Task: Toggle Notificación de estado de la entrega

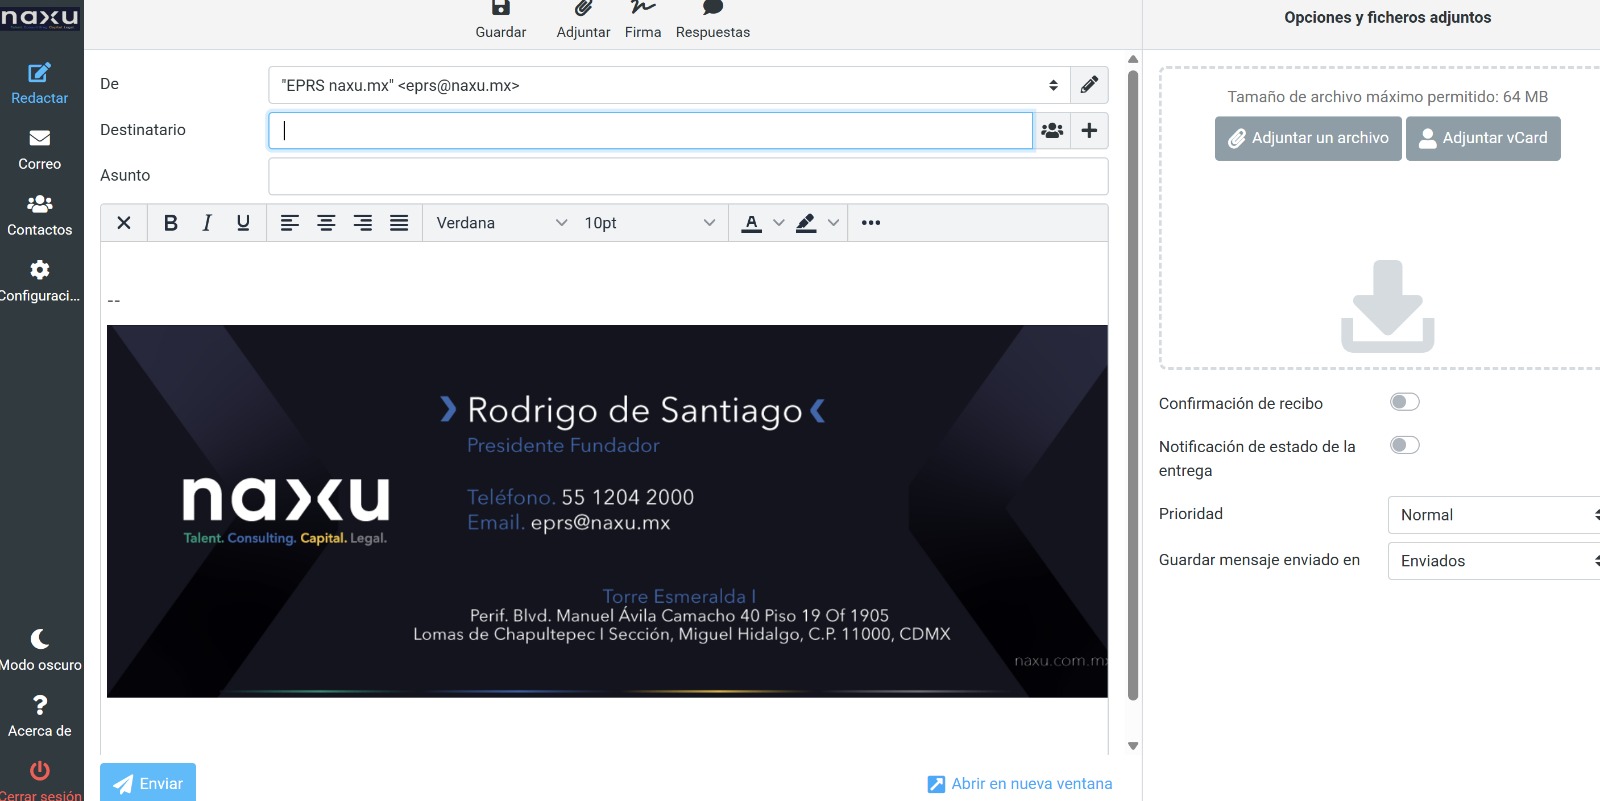Action: pyautogui.click(x=1404, y=446)
